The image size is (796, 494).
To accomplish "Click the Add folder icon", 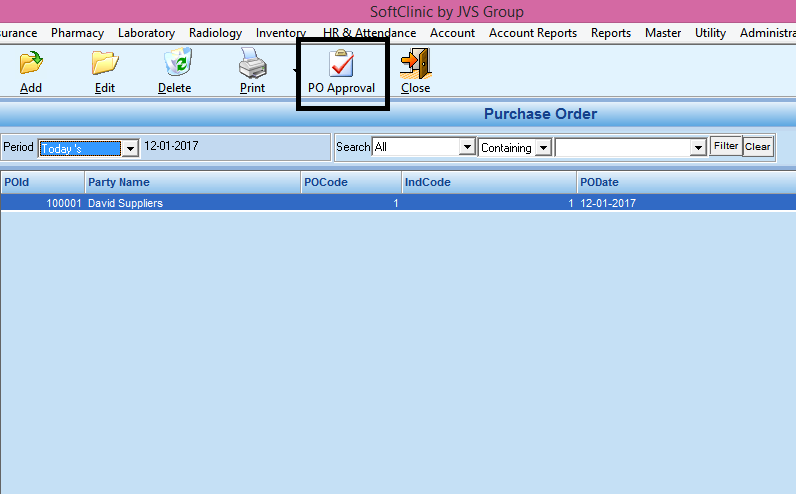I will [x=31, y=65].
